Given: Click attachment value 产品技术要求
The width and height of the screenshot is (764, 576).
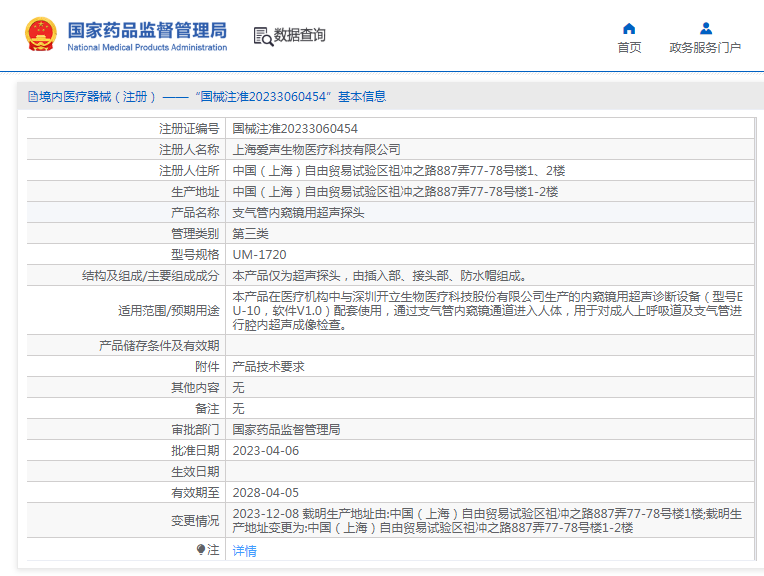Looking at the screenshot, I should point(268,366).
